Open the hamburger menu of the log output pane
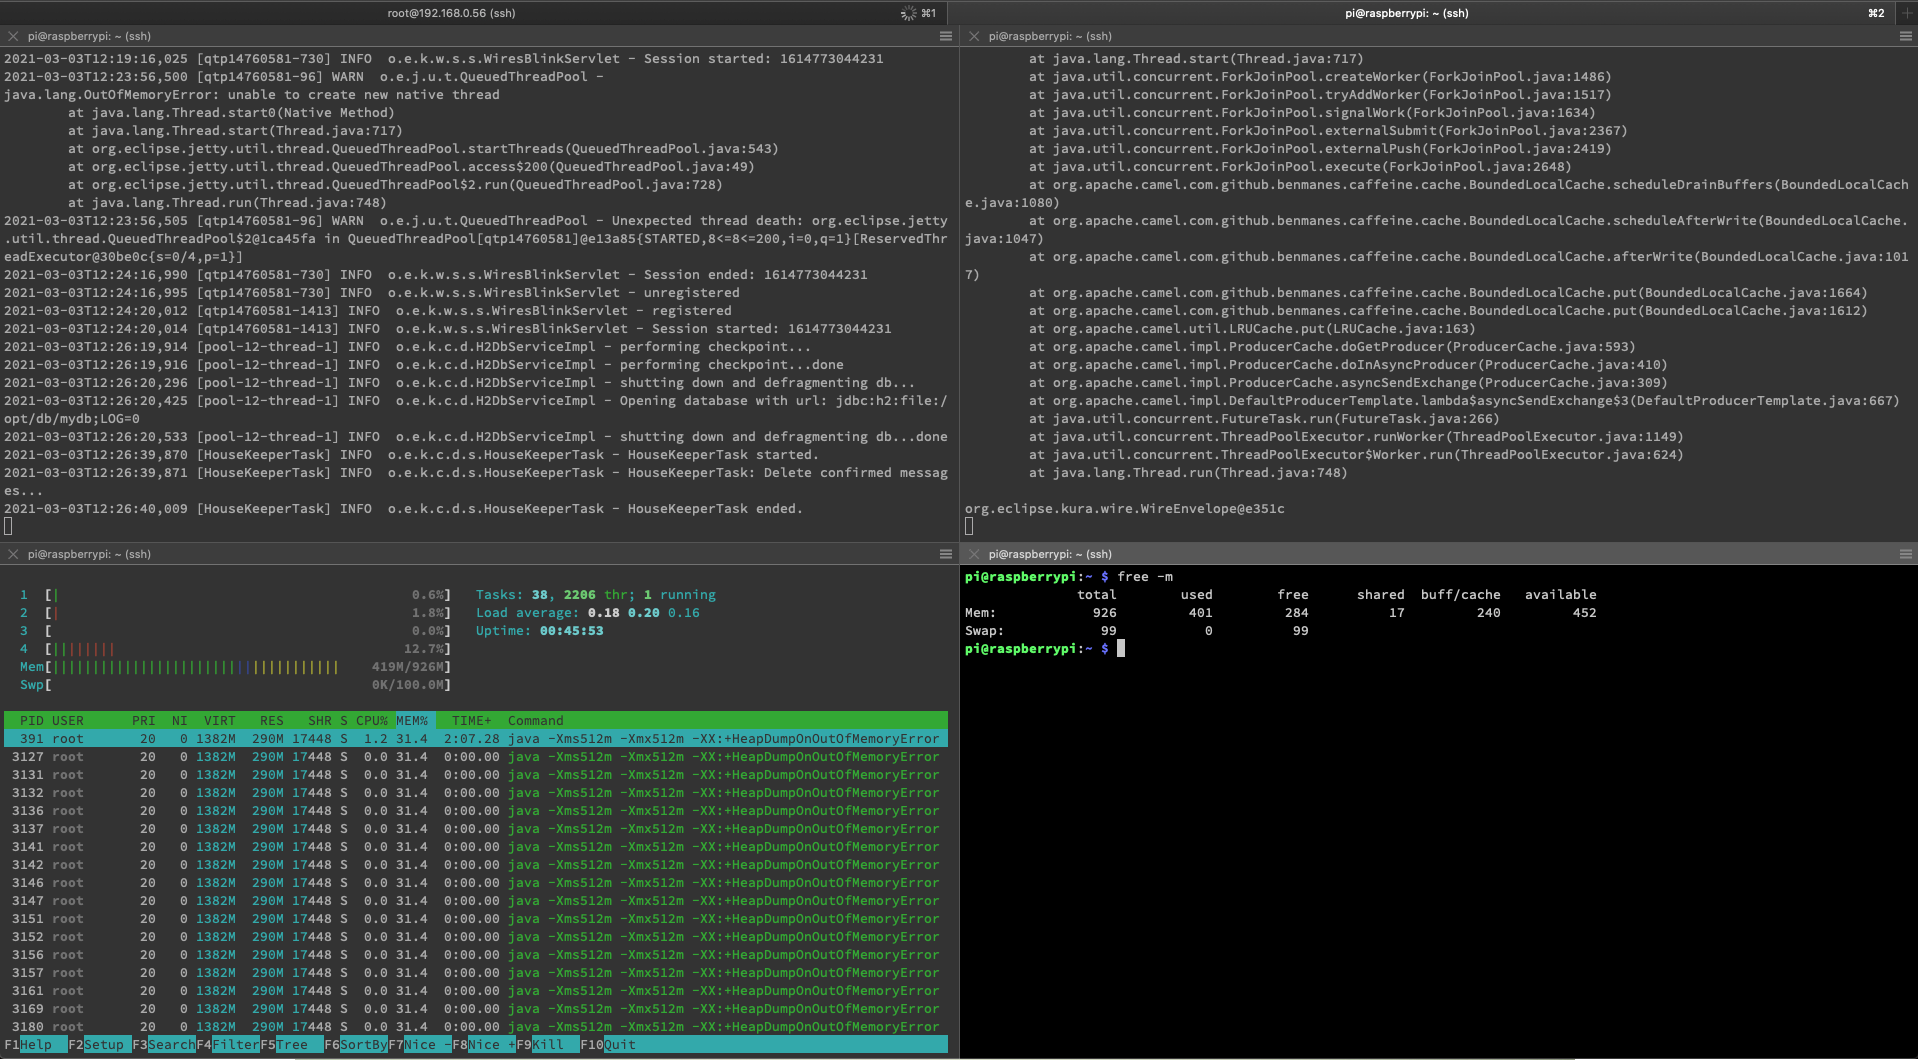The width and height of the screenshot is (1918, 1060). [946, 36]
